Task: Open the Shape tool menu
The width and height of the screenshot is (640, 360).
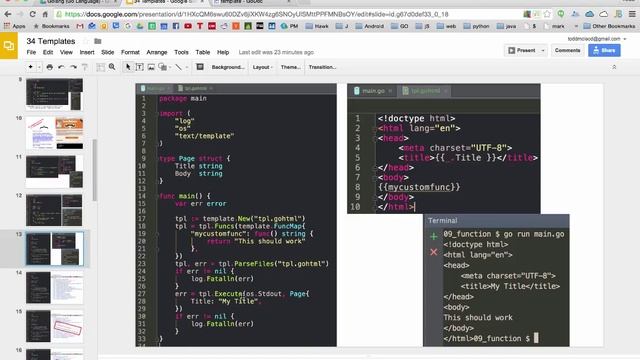Action: pyautogui.click(x=163, y=67)
